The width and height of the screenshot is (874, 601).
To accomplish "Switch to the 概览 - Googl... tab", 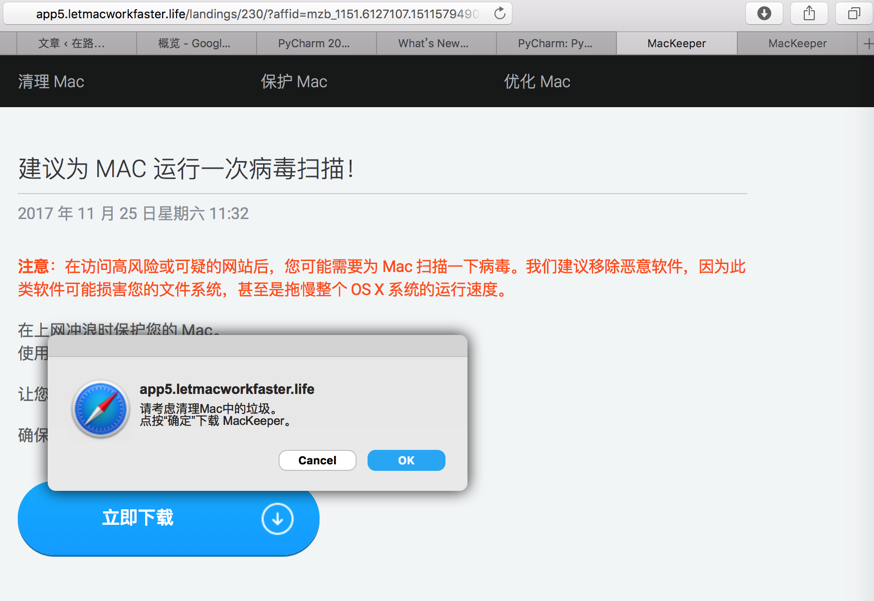I will point(194,43).
